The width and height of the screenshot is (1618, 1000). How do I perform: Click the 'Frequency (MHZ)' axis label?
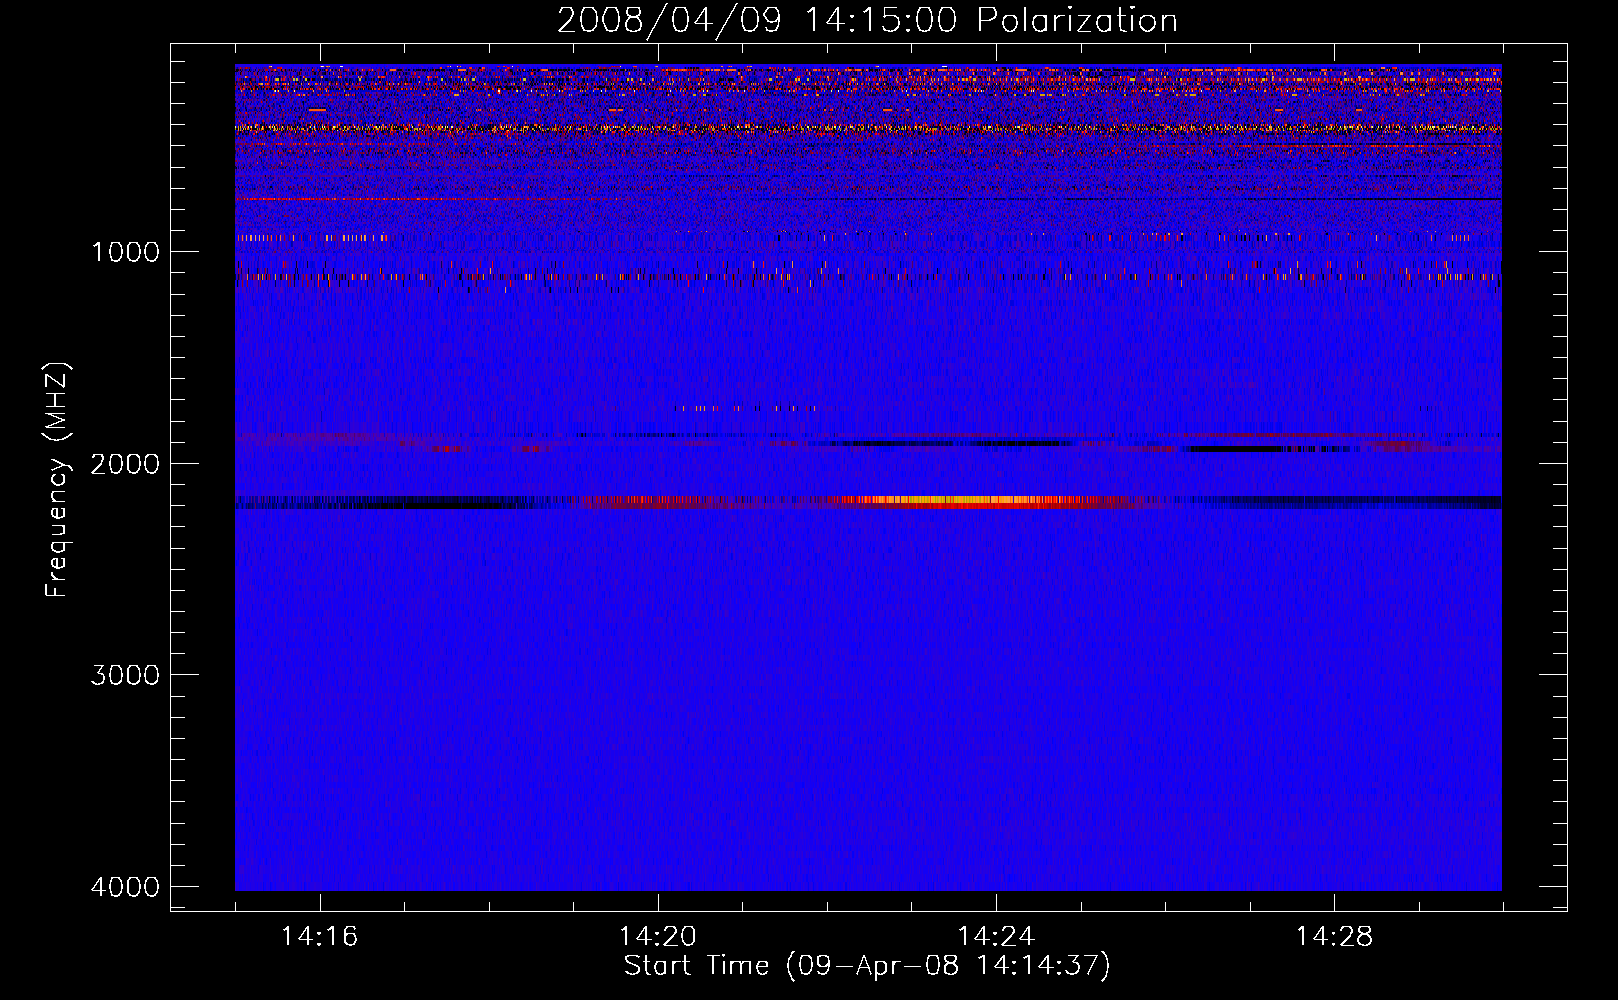tap(57, 480)
